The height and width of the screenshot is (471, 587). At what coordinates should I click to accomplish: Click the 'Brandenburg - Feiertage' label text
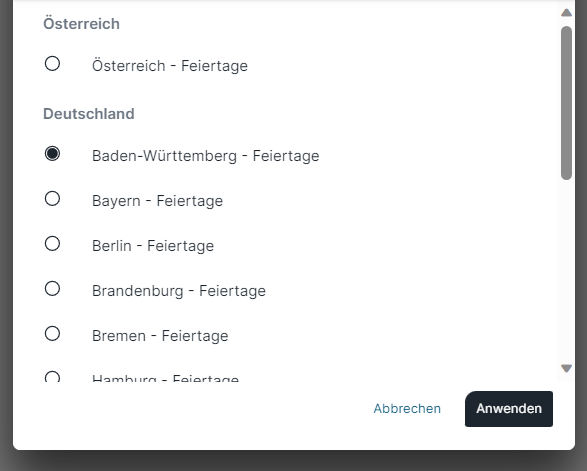pos(179,291)
